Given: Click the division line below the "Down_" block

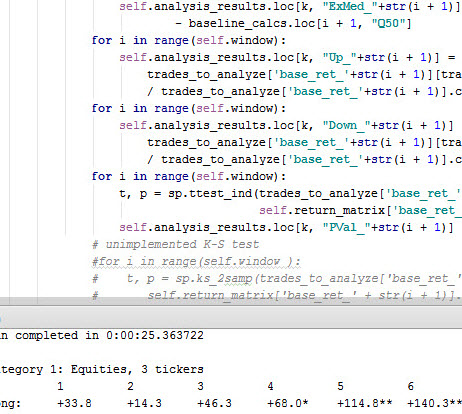Looking at the screenshot, I should [x=304, y=160].
